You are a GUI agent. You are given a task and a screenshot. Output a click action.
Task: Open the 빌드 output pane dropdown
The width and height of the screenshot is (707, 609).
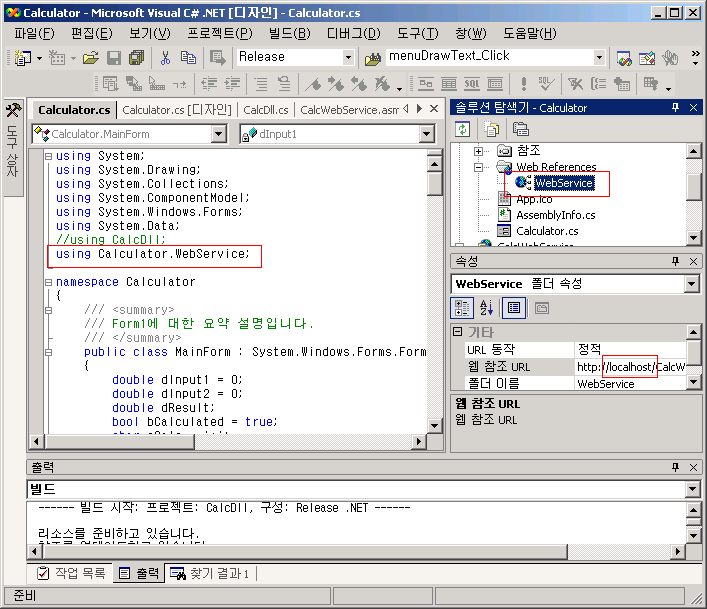point(692,489)
